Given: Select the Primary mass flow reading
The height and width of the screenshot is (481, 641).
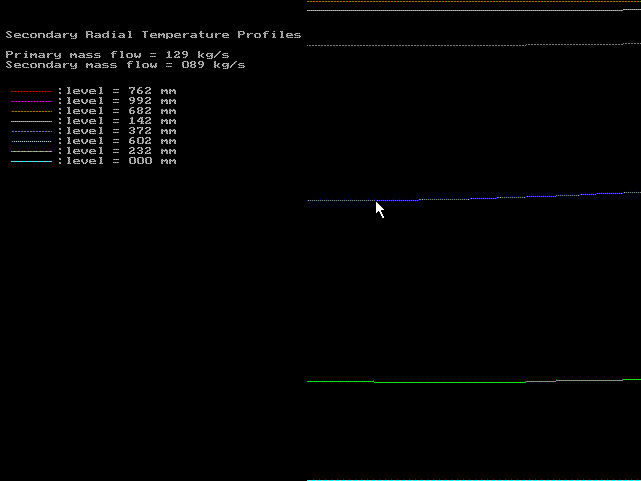Looking at the screenshot, I should click(x=125, y=54).
